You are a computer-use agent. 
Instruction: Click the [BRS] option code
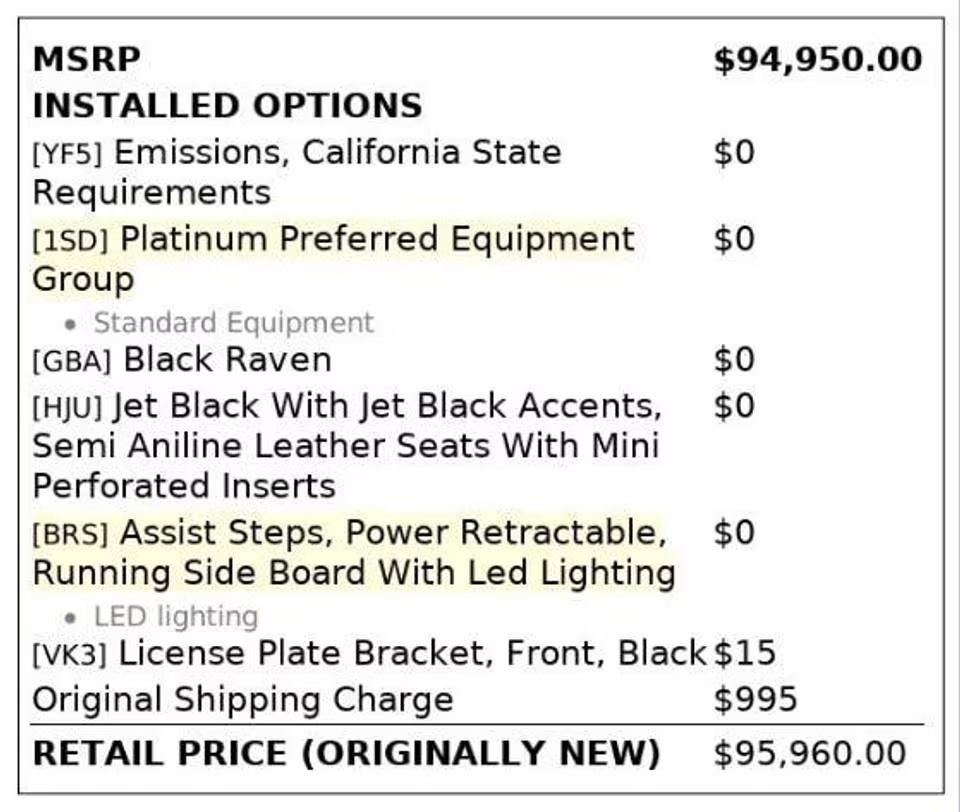point(70,534)
